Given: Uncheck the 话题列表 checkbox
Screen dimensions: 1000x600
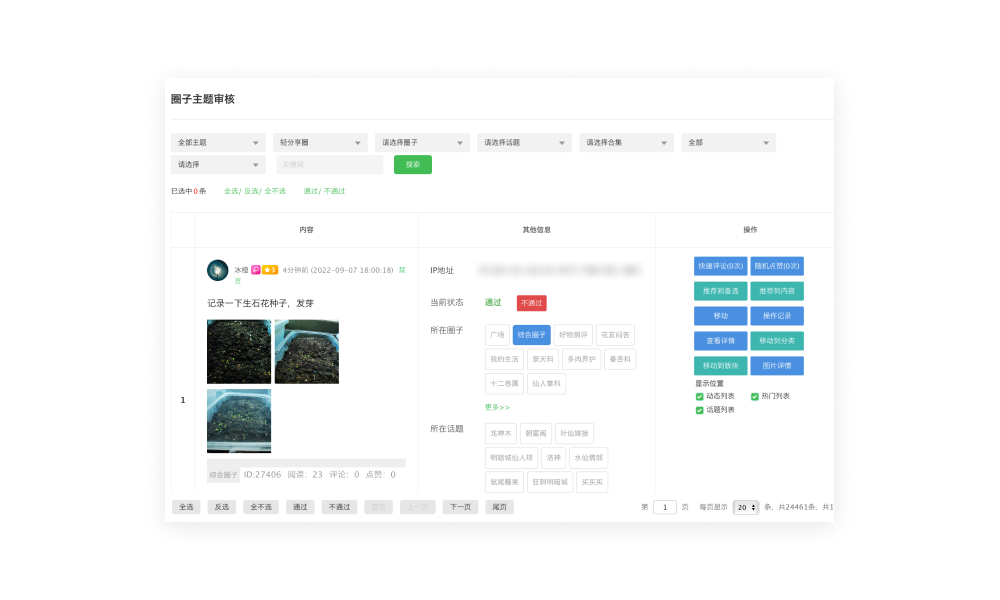Looking at the screenshot, I should [700, 410].
